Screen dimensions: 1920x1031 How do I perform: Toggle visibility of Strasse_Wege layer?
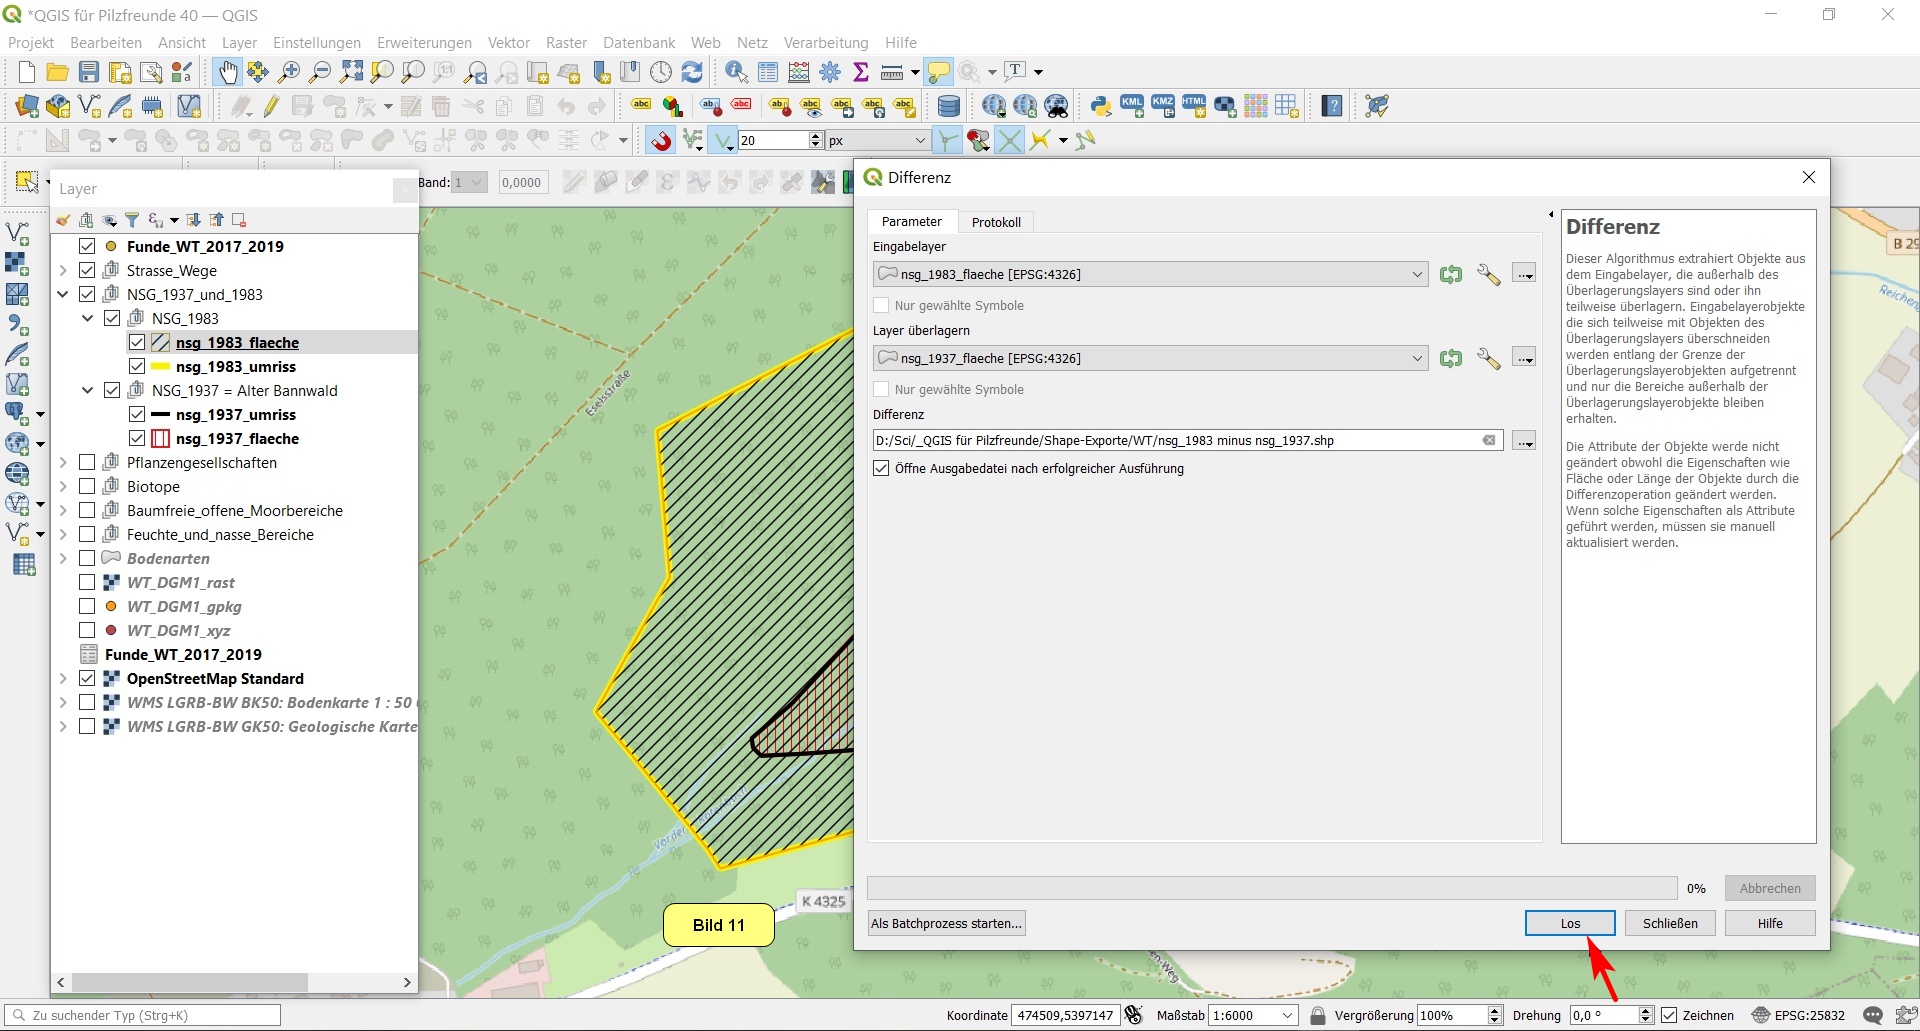click(x=87, y=270)
